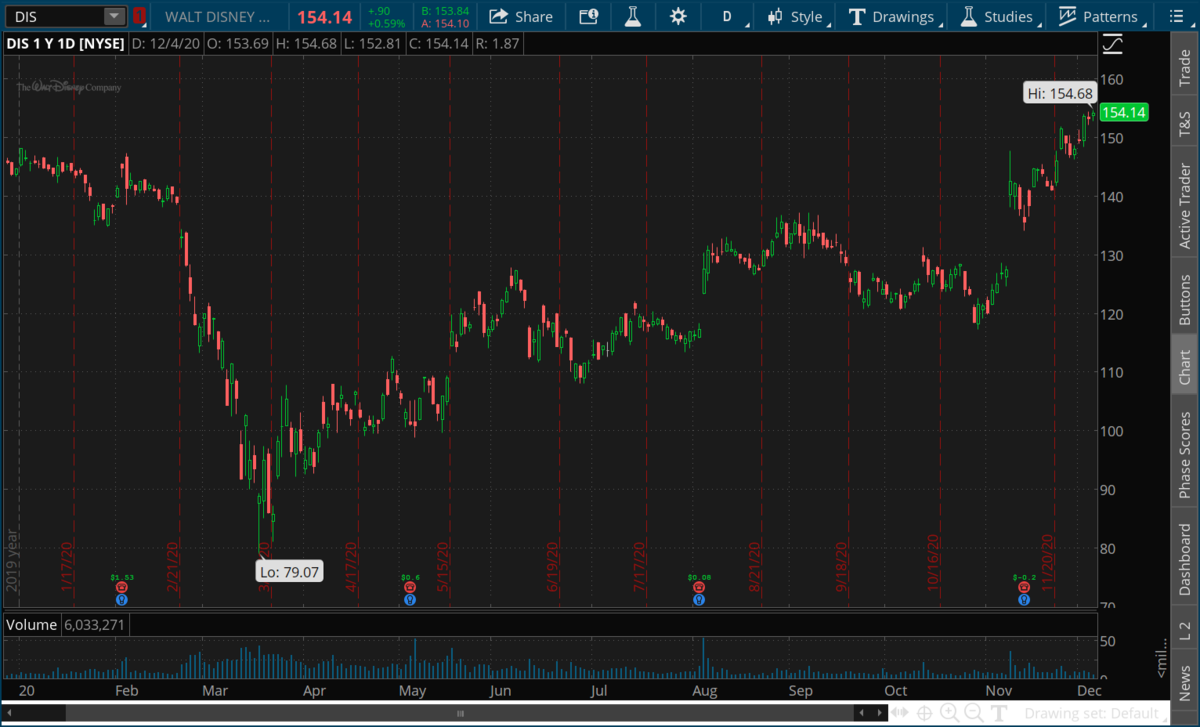Click the flask icon next to the gear
Viewport: 1200px width, 727px height.
[x=633, y=16]
